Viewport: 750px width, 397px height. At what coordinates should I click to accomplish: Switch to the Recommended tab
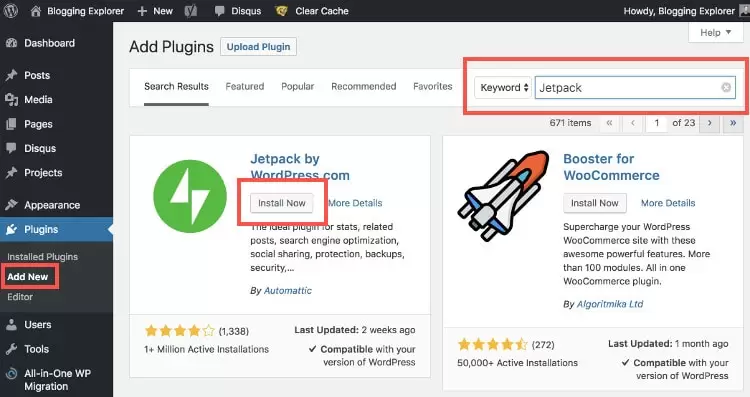pyautogui.click(x=364, y=87)
